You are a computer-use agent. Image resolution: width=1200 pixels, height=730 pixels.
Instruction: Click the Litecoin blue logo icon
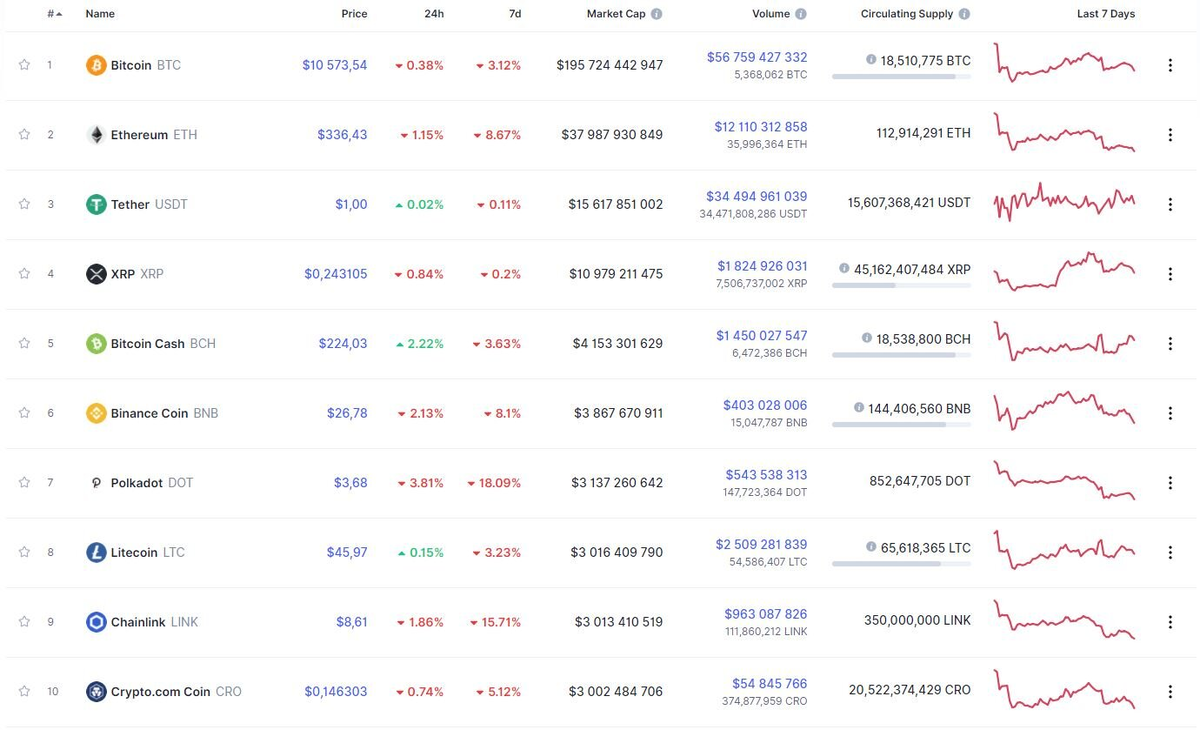click(x=96, y=552)
